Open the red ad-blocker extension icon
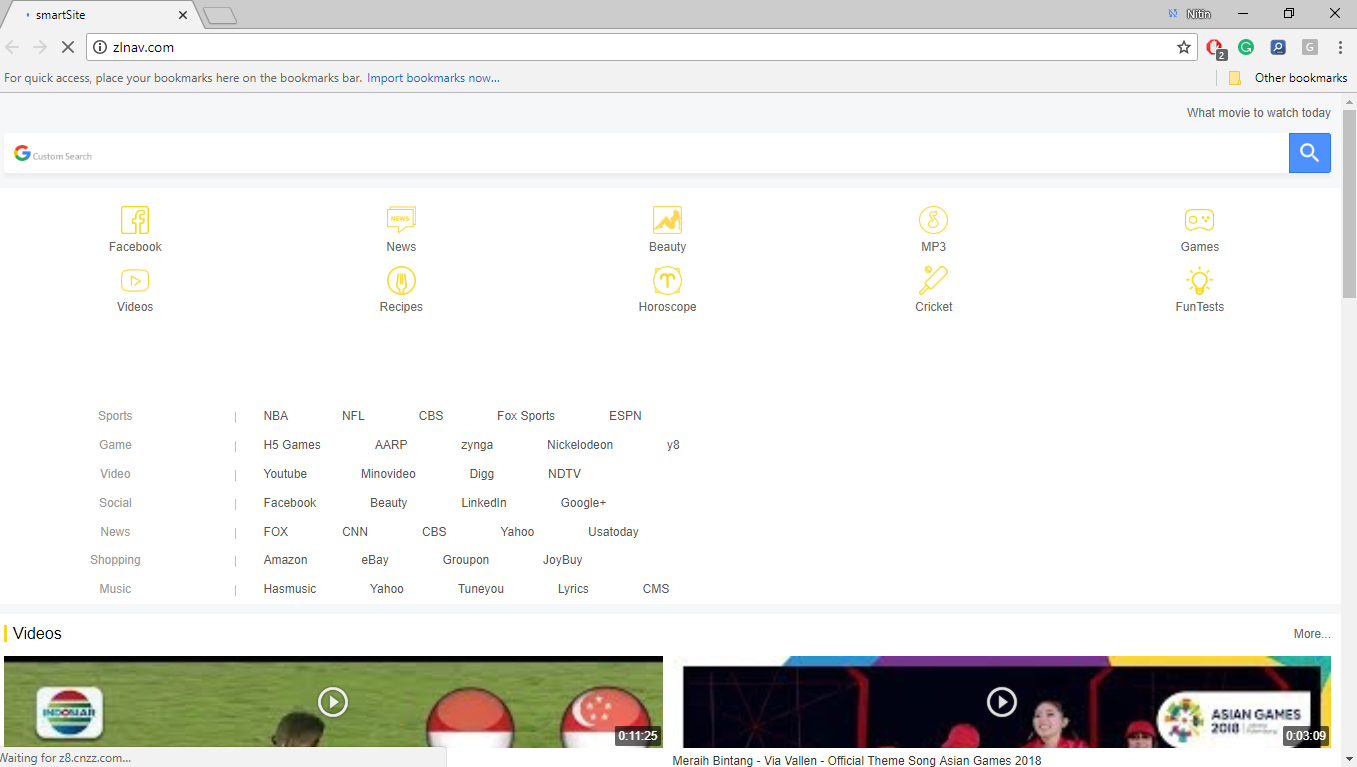This screenshot has height=767, width=1357. 1215,47
